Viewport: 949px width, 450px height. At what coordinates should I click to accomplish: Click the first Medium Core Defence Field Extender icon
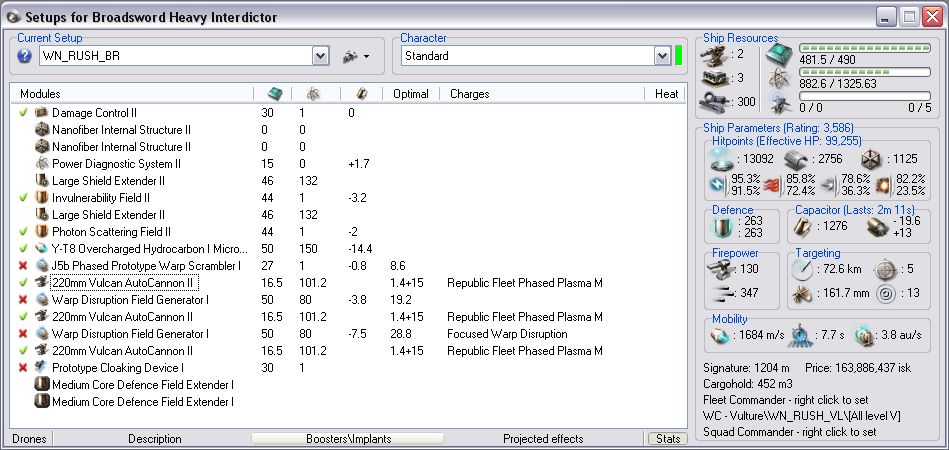pyautogui.click(x=42, y=384)
